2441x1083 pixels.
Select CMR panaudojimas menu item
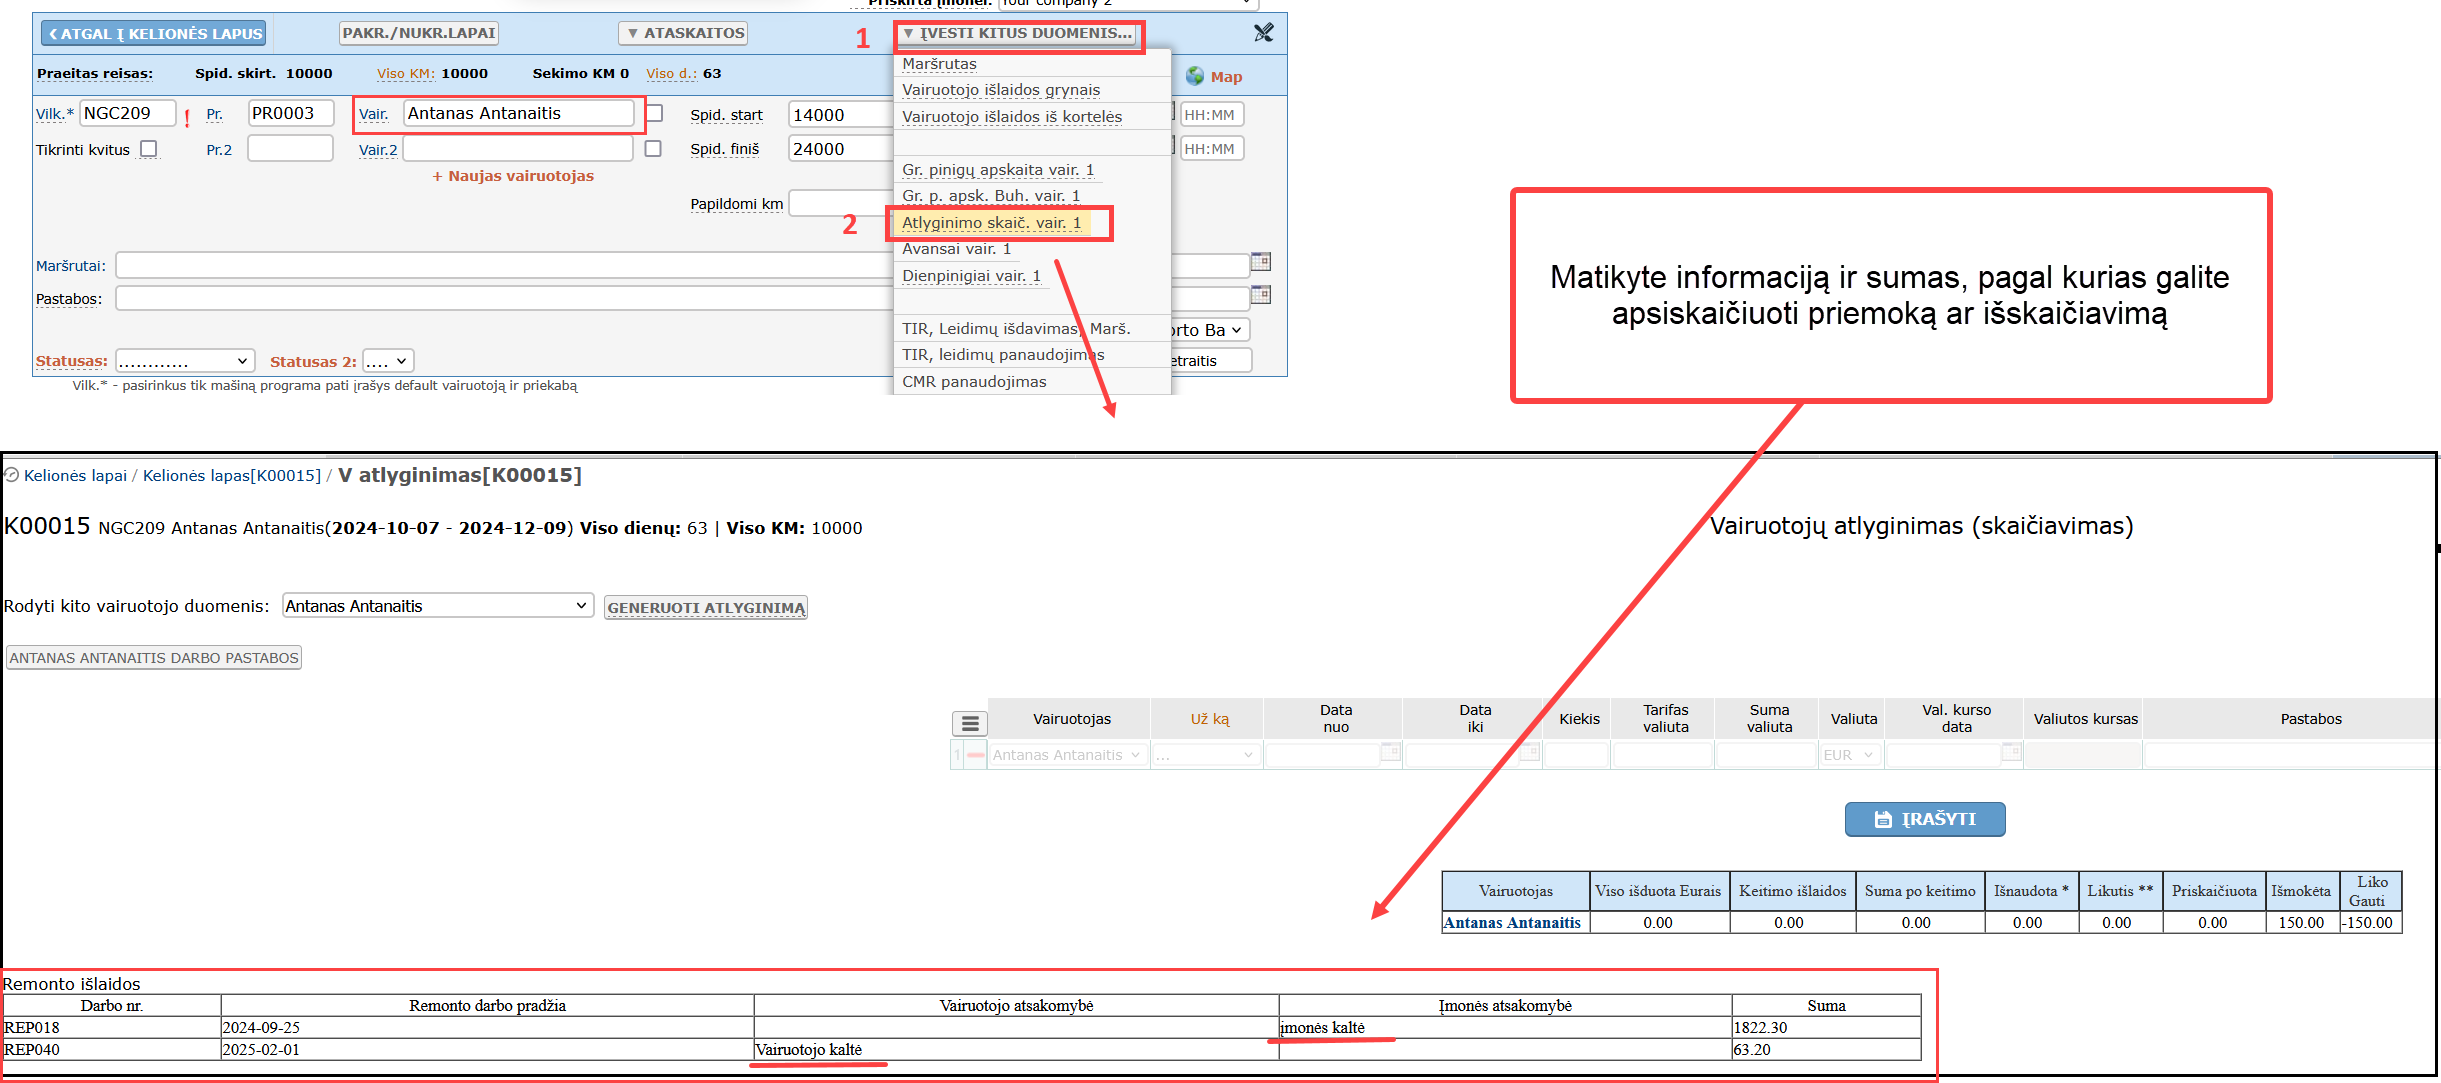[974, 382]
